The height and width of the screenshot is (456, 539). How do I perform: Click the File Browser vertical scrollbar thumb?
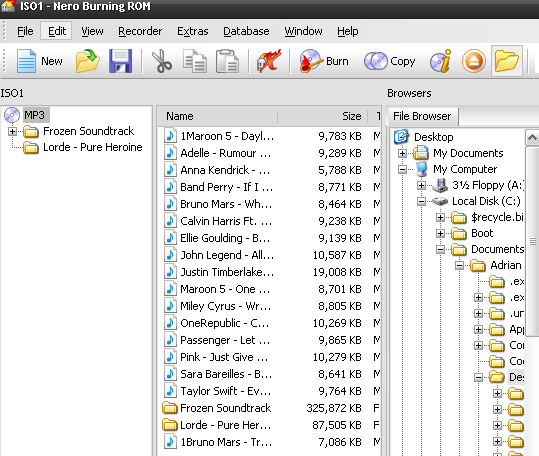532,241
